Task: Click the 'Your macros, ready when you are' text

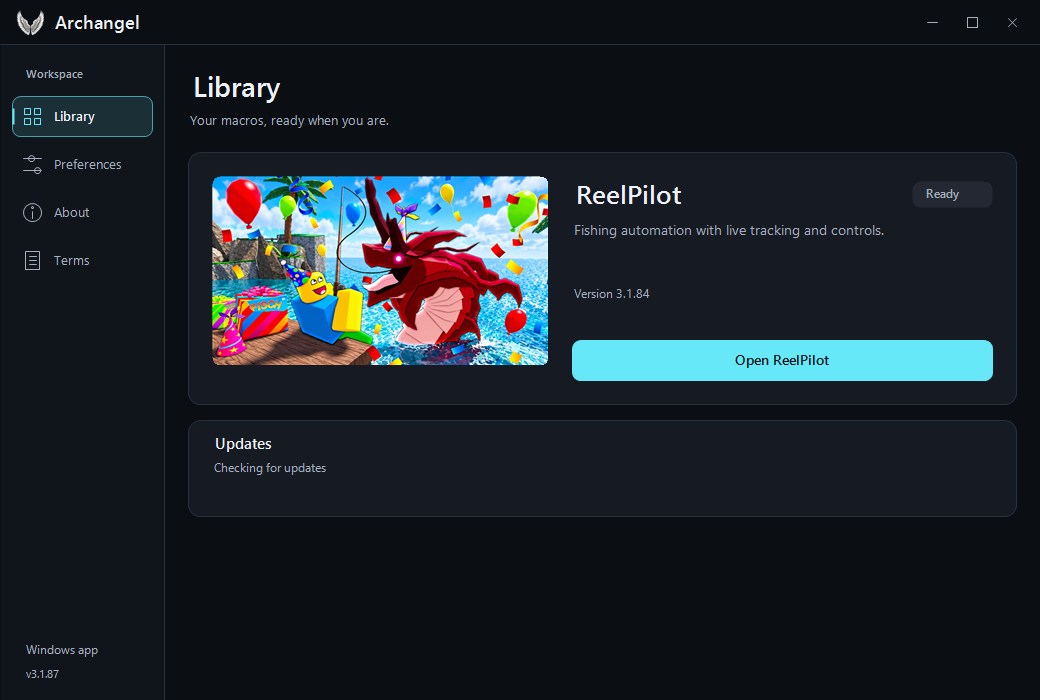Action: [289, 121]
